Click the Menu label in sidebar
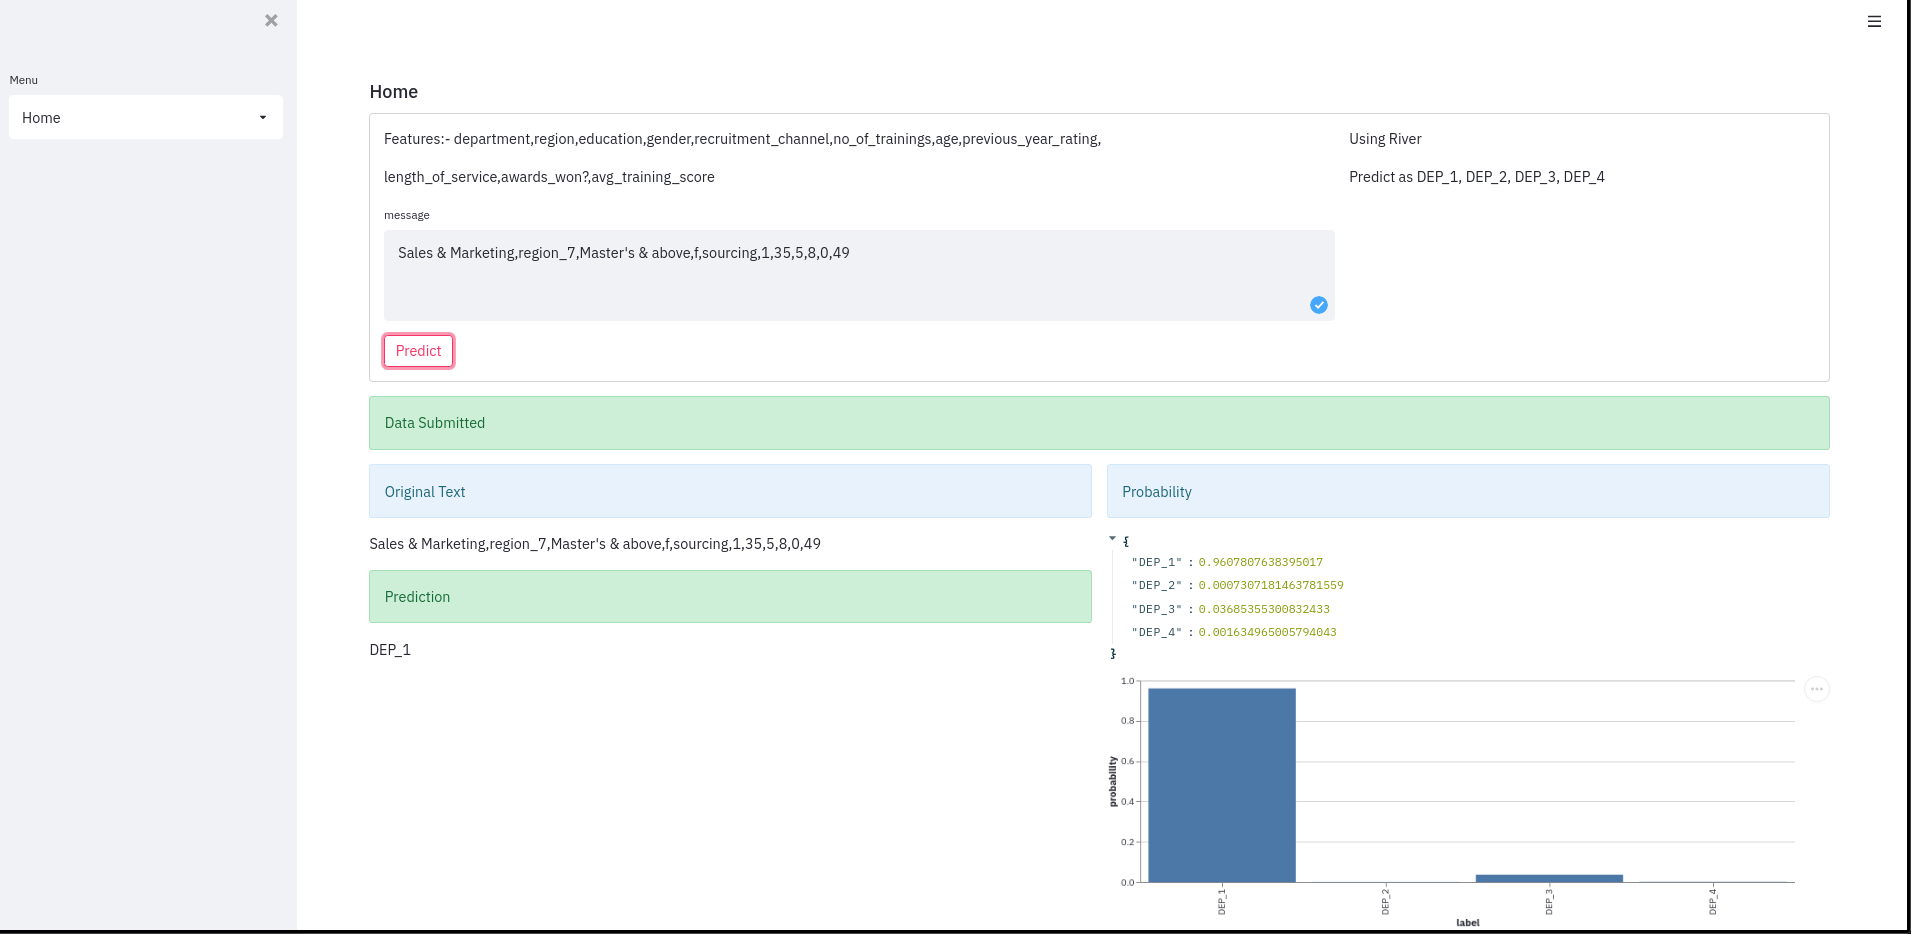This screenshot has width=1911, height=934. (x=24, y=80)
